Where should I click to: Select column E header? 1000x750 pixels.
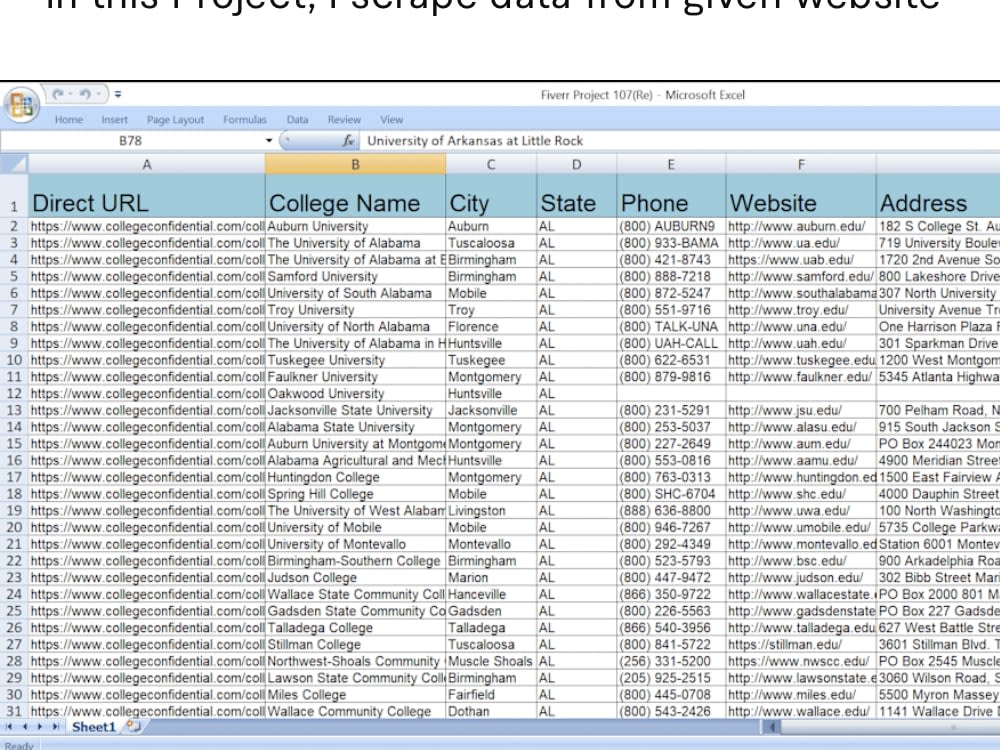click(x=671, y=165)
